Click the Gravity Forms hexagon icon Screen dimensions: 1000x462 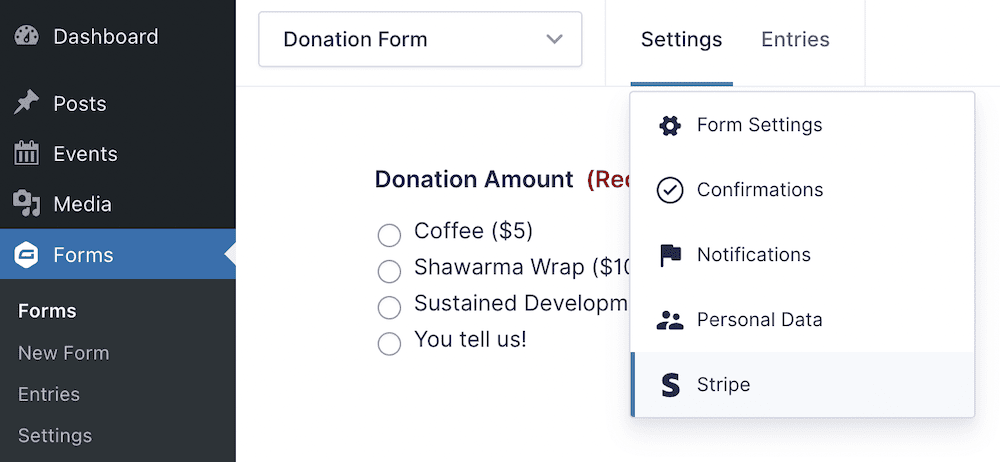point(27,255)
